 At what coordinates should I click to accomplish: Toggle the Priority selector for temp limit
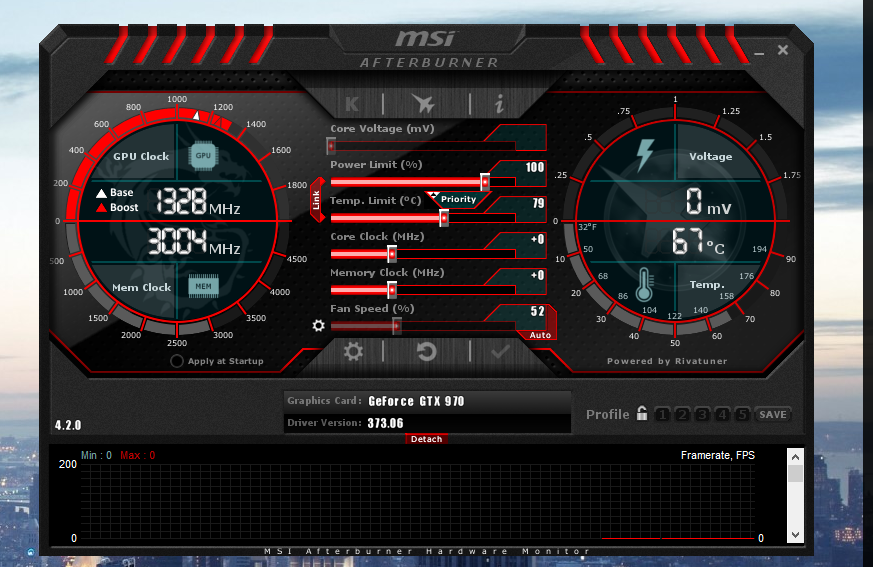coord(458,199)
